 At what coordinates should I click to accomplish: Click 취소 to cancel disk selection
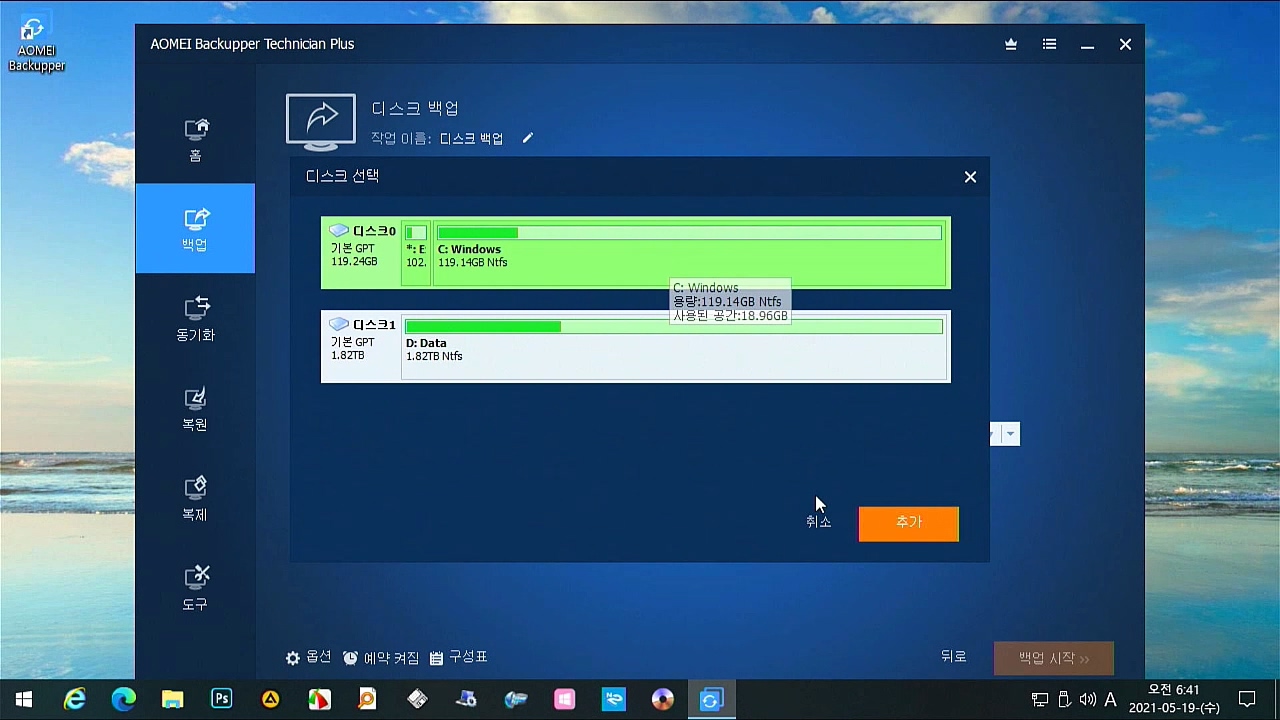pos(818,522)
